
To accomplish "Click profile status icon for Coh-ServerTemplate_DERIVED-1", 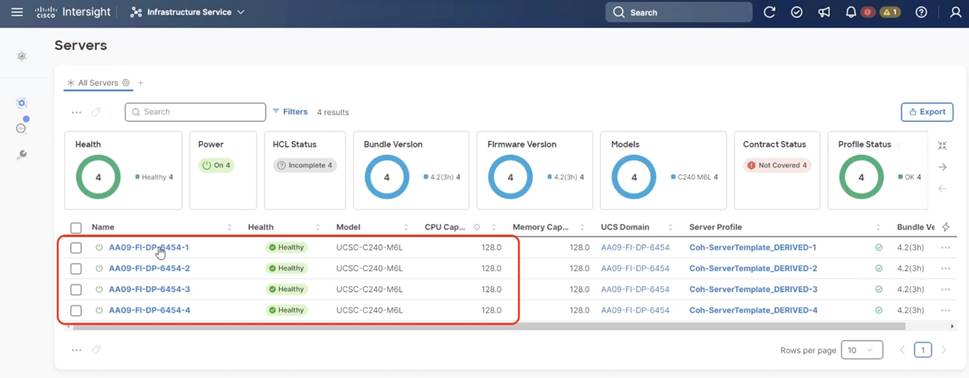I will pyautogui.click(x=879, y=248).
